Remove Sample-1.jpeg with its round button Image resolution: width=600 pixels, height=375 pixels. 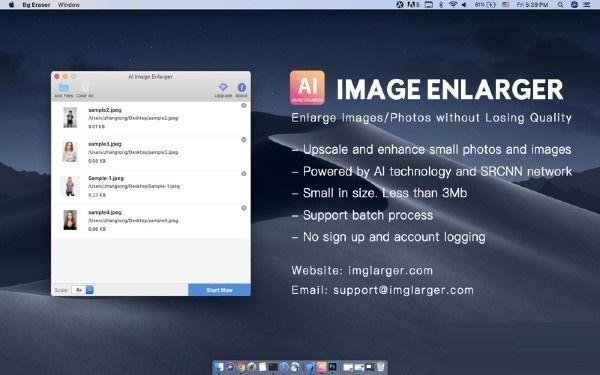(244, 174)
